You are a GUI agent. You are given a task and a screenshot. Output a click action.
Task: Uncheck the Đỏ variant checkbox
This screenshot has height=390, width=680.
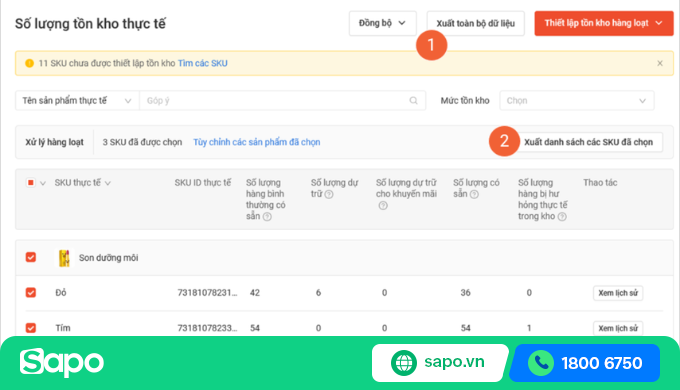click(x=31, y=292)
